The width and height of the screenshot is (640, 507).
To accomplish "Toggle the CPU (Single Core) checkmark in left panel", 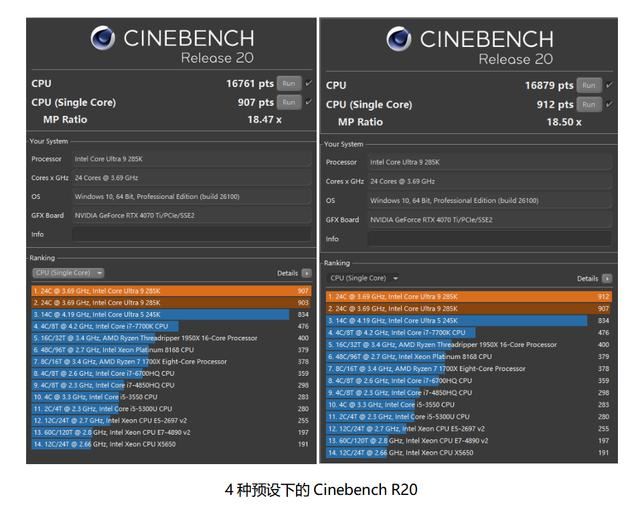I will (308, 102).
